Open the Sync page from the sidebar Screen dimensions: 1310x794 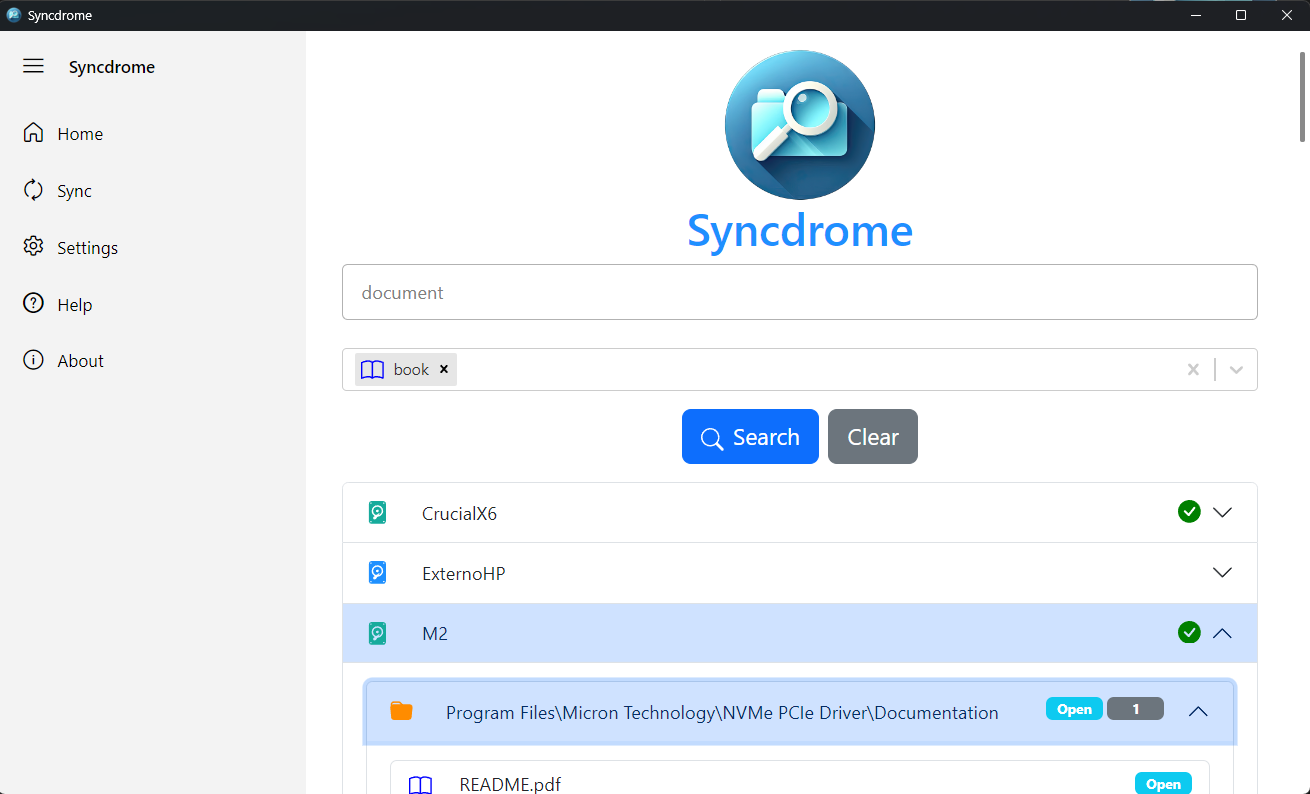[x=33, y=190]
